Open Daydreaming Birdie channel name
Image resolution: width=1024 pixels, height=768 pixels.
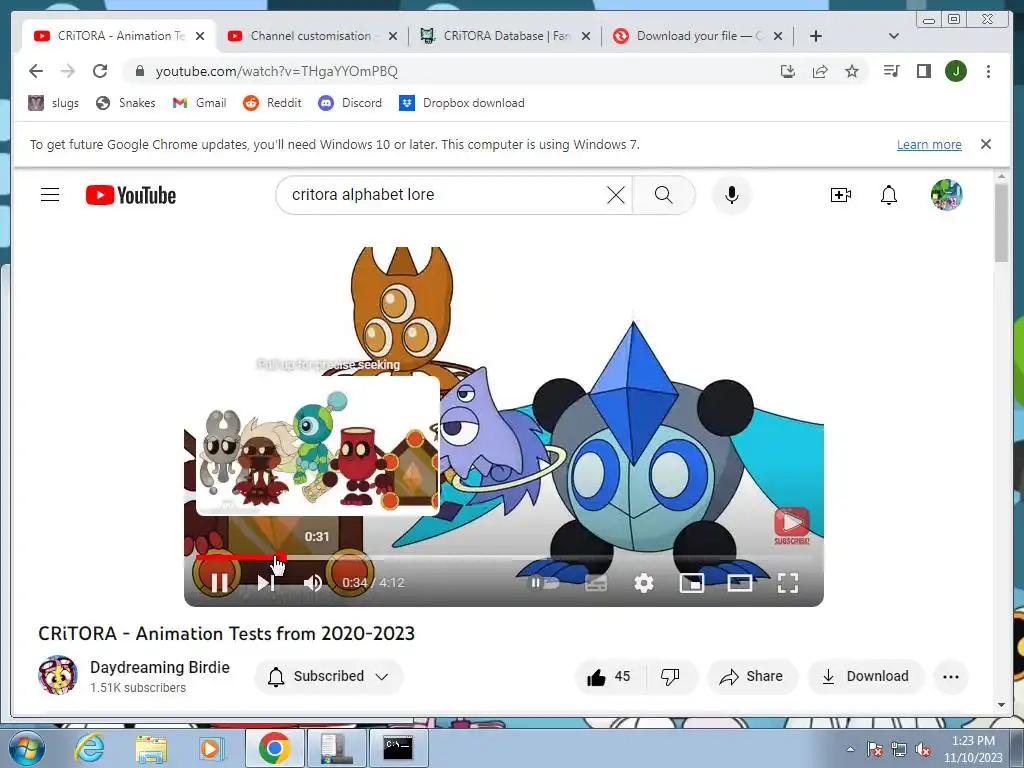tap(160, 667)
